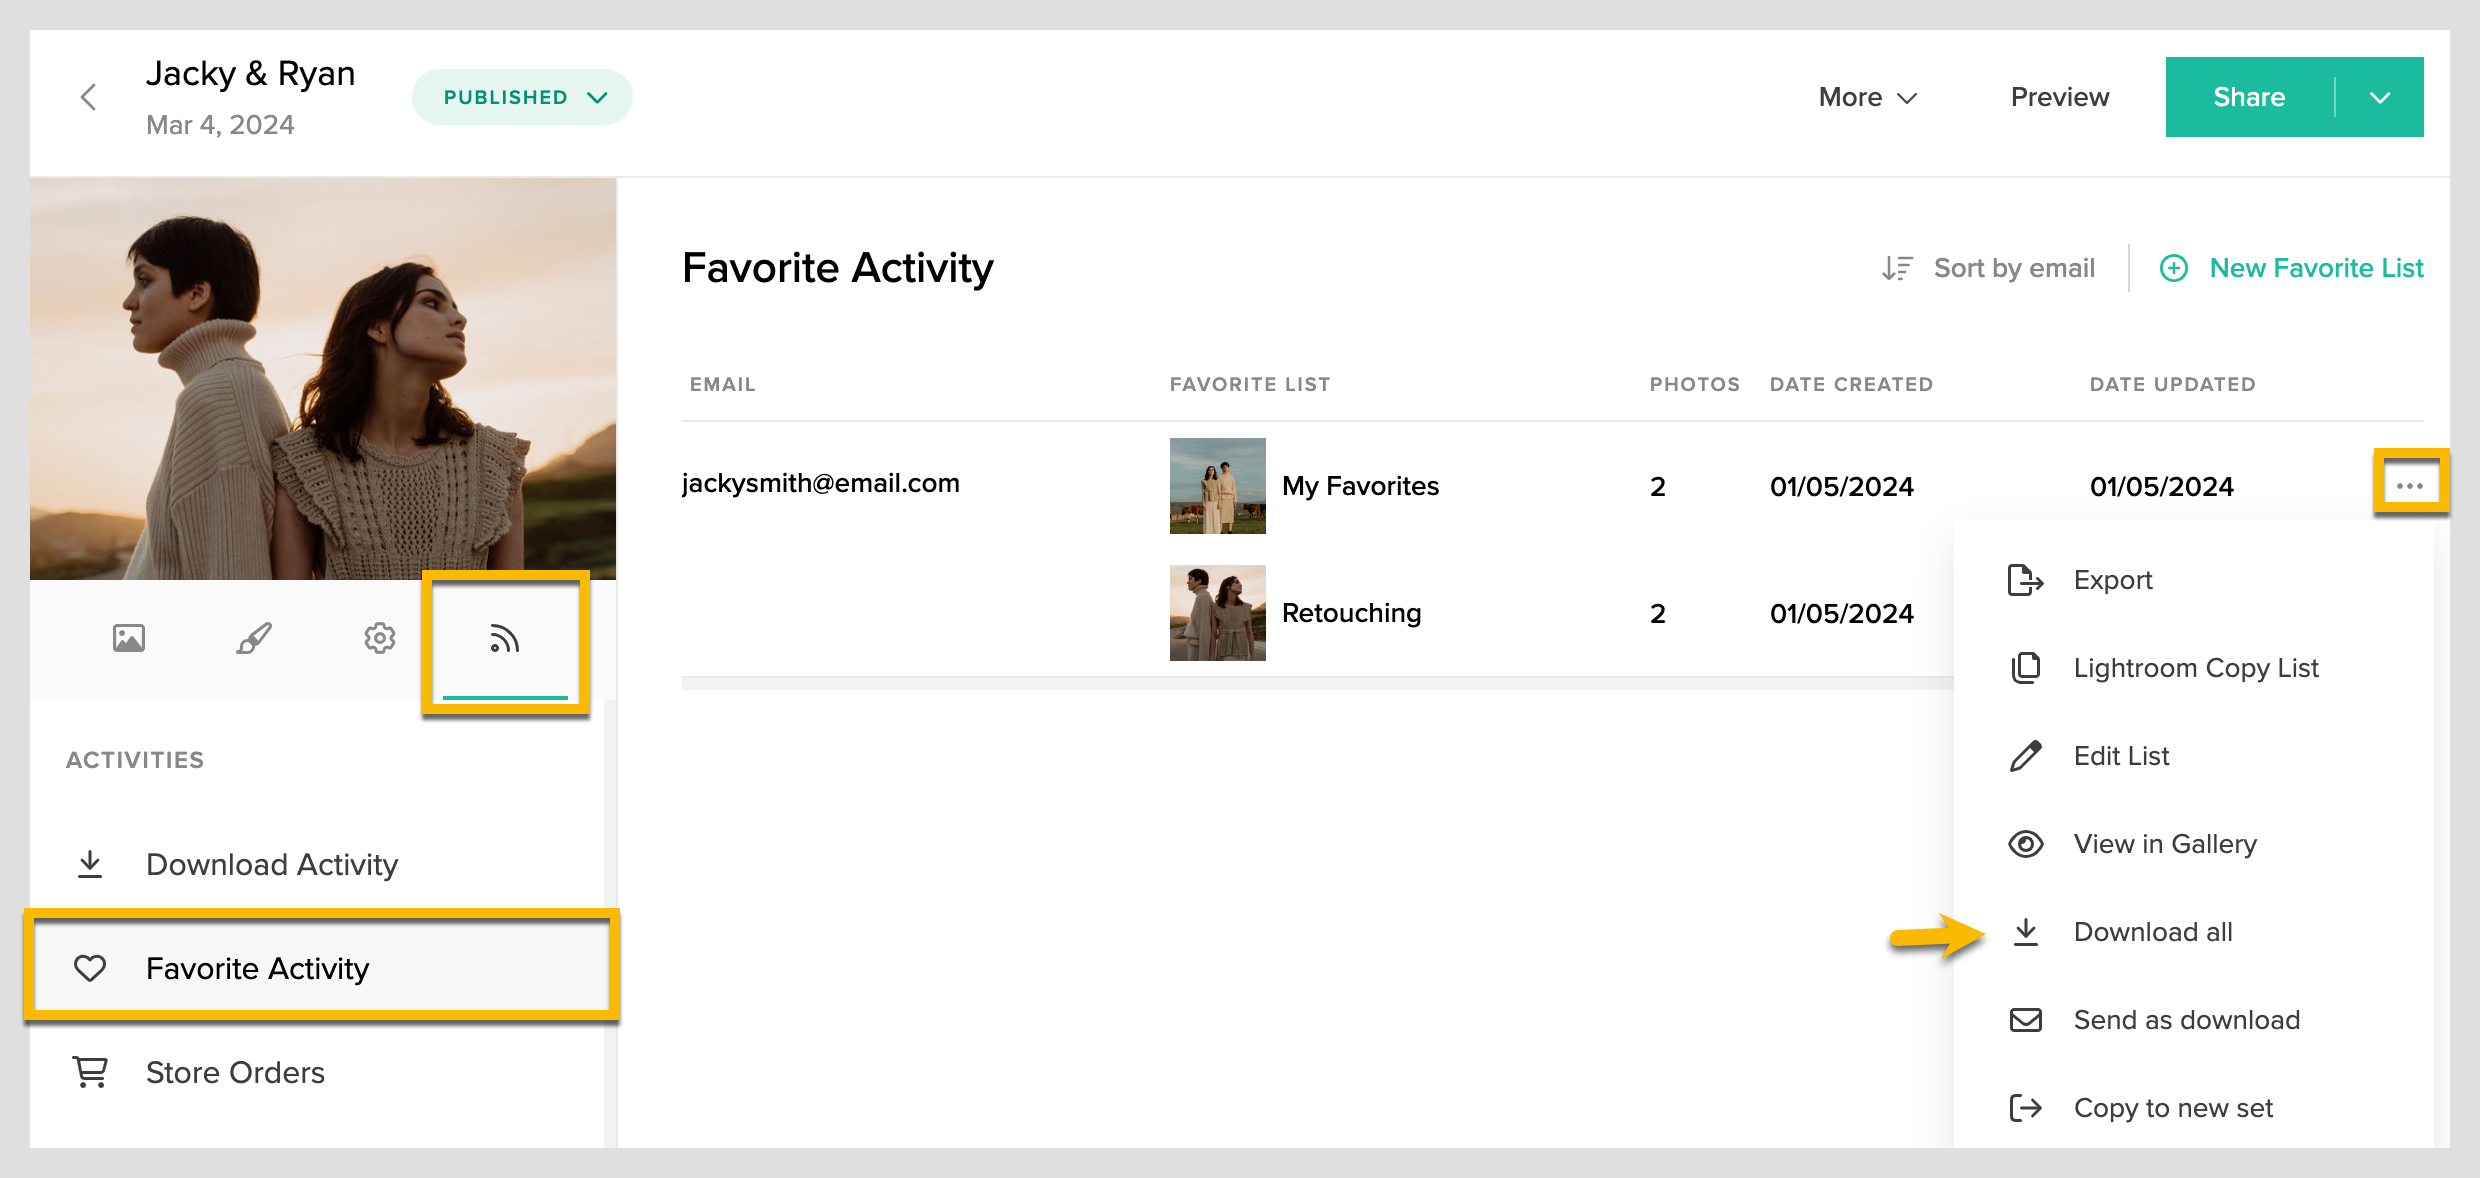Open the design brush tab icon
The height and width of the screenshot is (1178, 2480).
point(254,638)
